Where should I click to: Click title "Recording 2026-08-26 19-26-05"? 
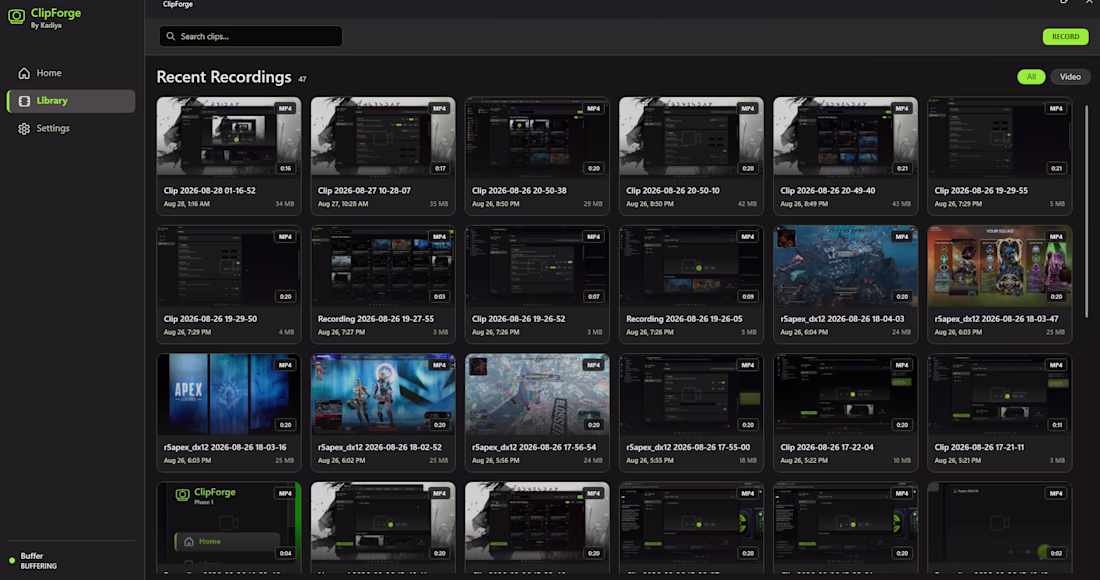point(684,319)
